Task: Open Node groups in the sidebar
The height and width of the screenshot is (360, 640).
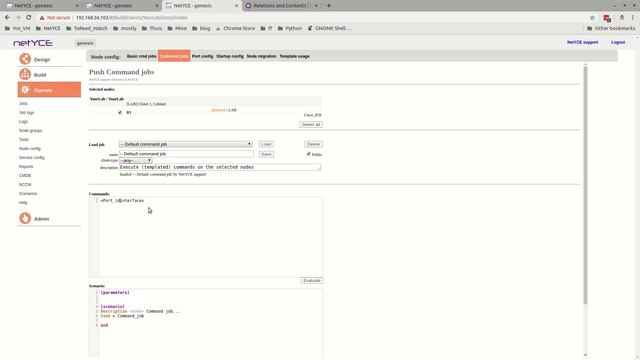Action: [x=31, y=131]
